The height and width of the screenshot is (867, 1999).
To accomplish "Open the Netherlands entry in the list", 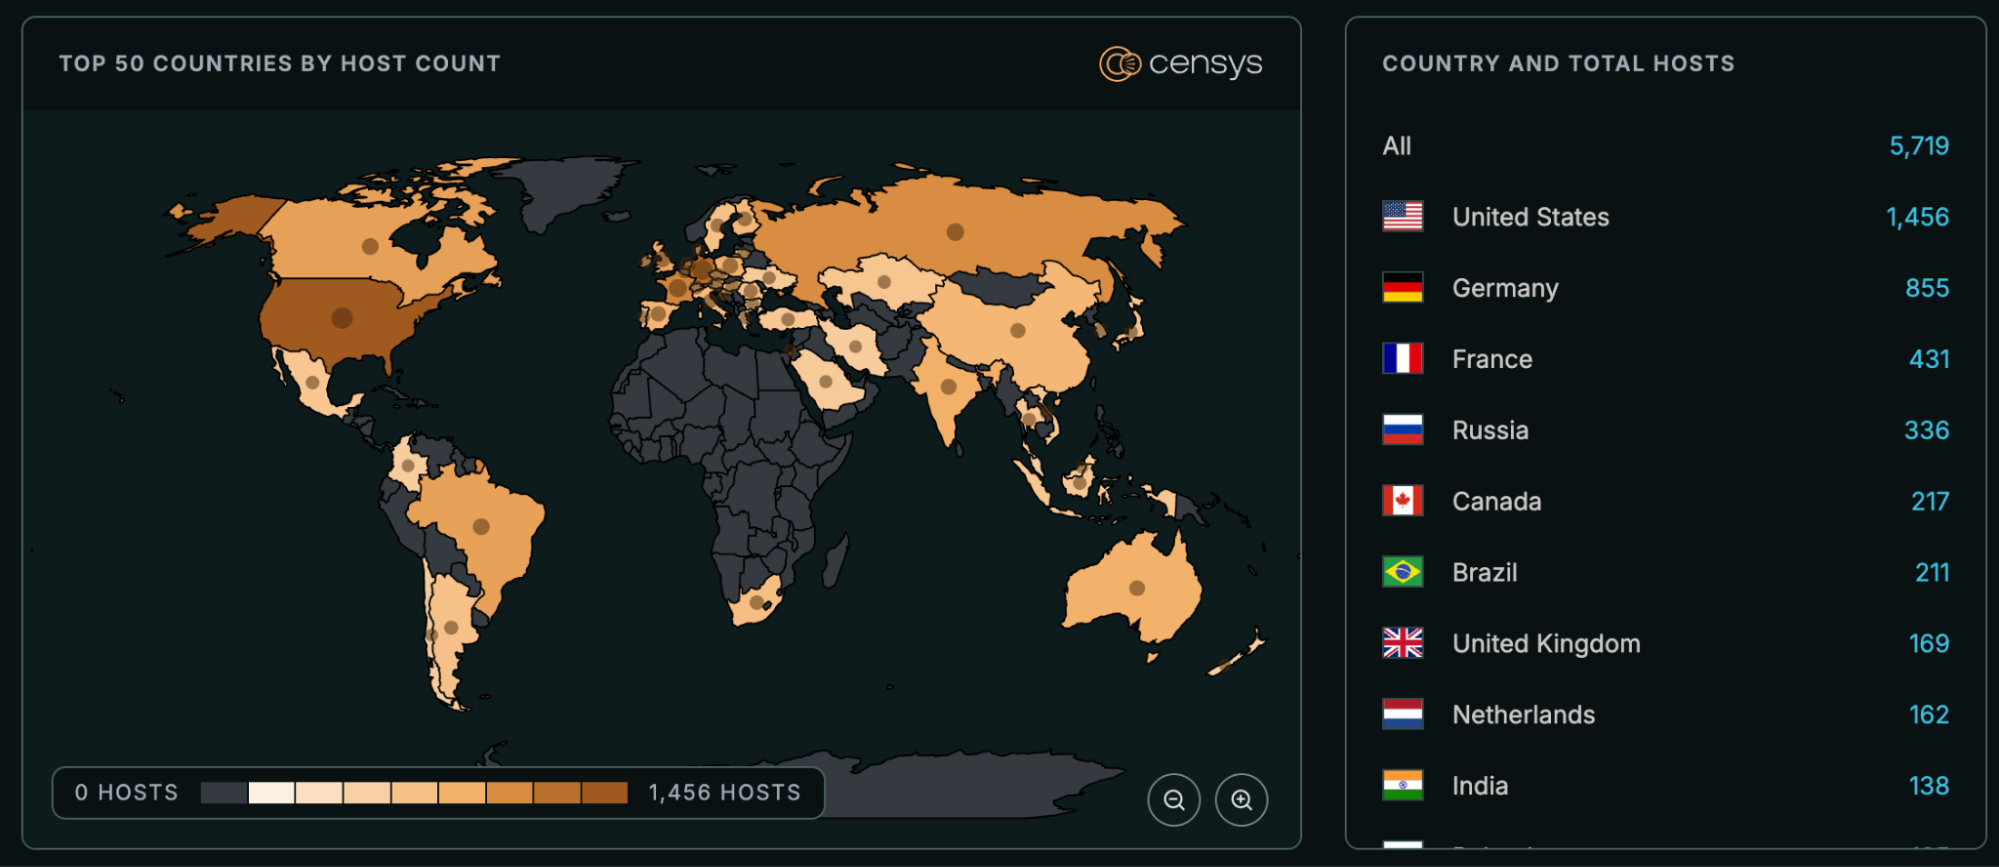I will (1523, 715).
